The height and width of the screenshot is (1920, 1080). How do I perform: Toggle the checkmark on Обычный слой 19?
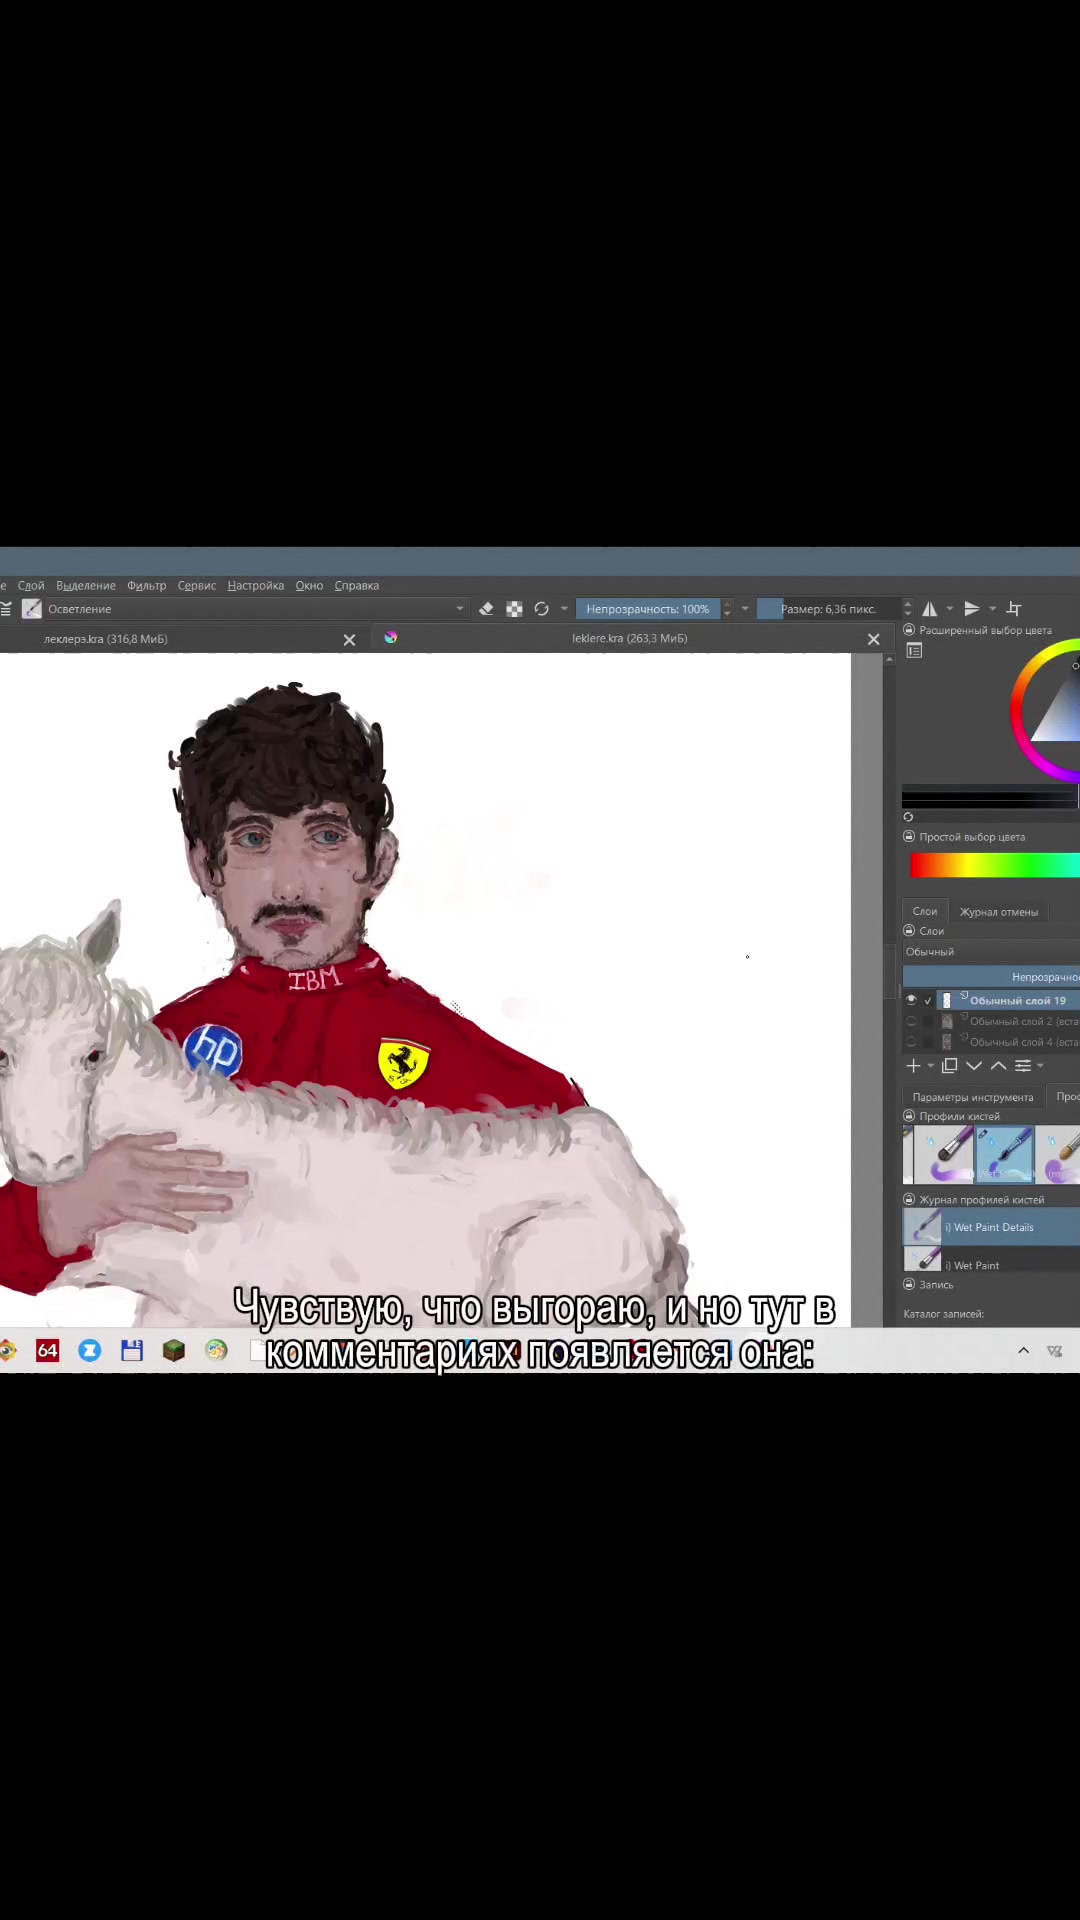(x=928, y=1000)
